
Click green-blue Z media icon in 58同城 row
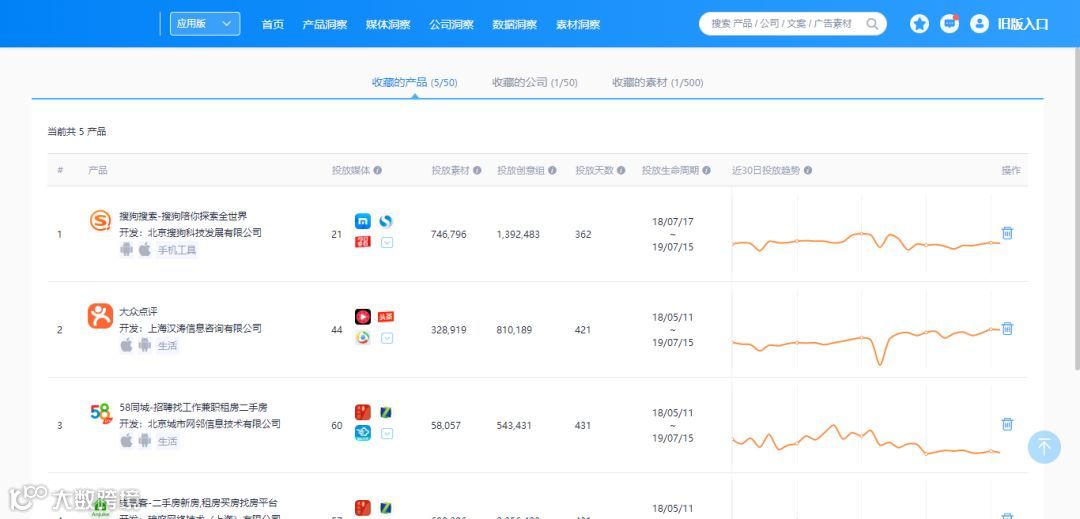[x=386, y=412]
